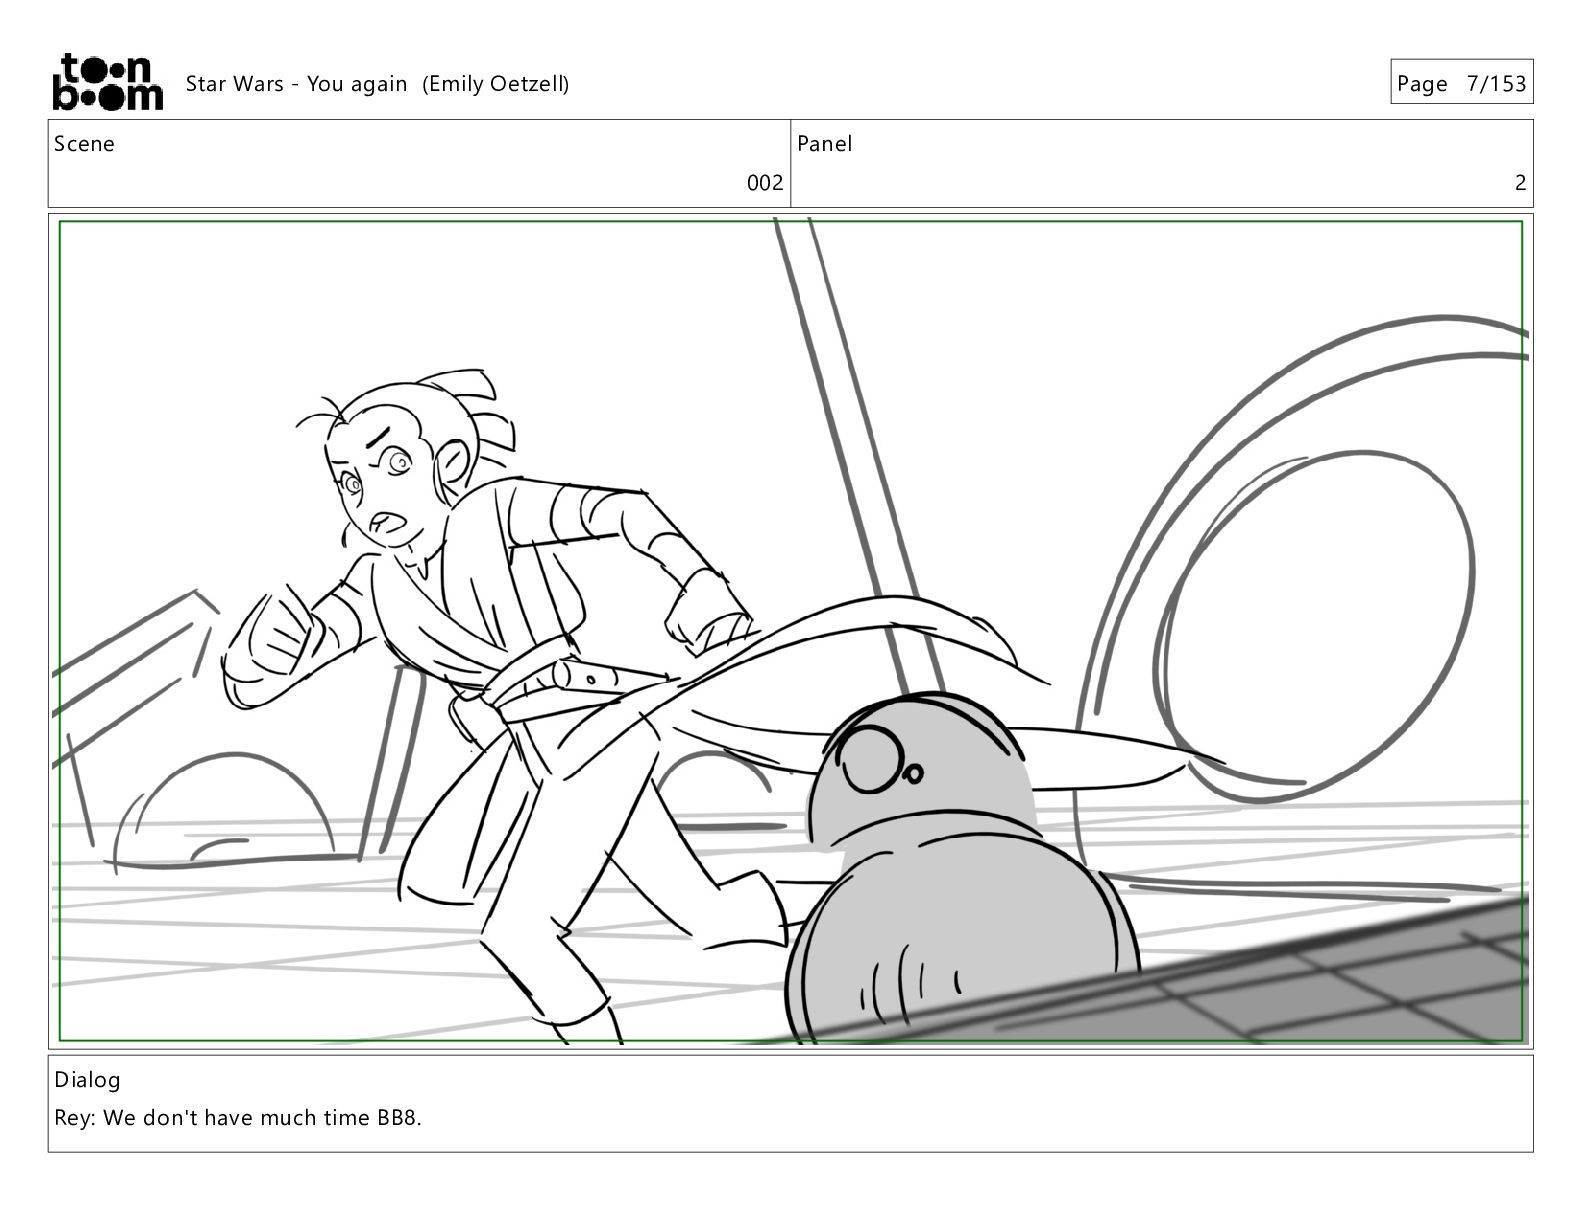Click the 'Dialog' label
Image resolution: width=1584 pixels, height=1224 pixels.
tap(87, 1080)
